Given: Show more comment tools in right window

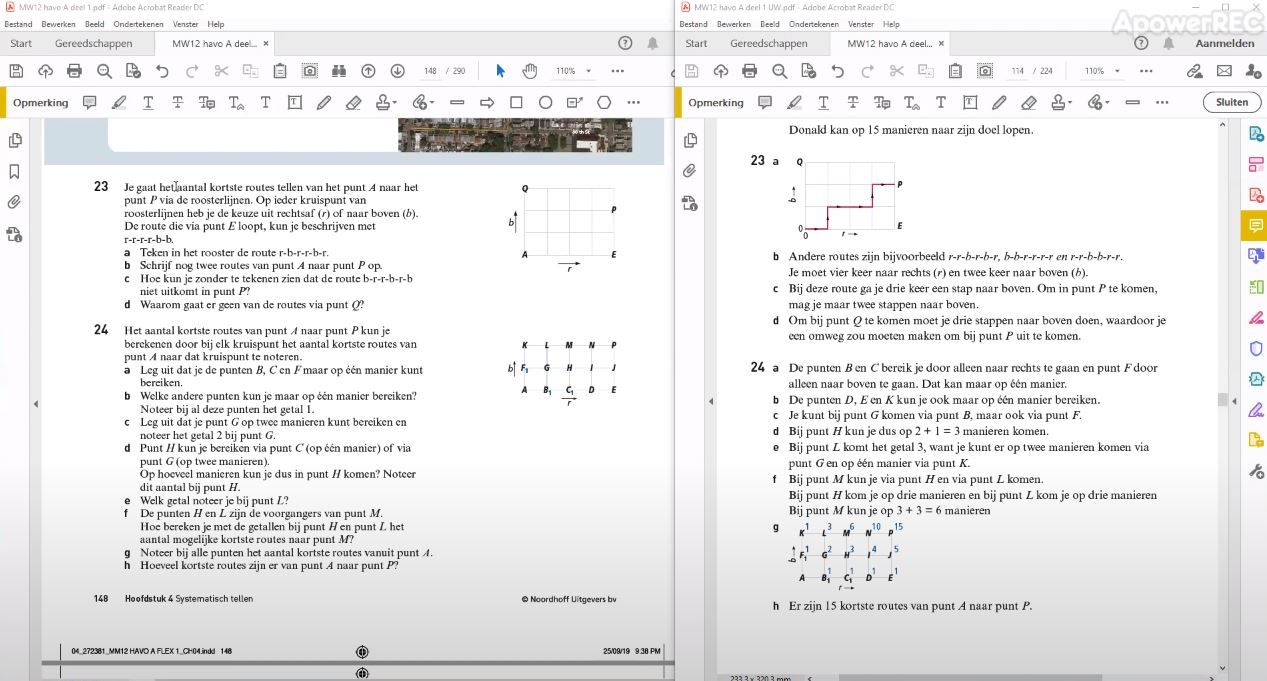Looking at the screenshot, I should click(x=1162, y=102).
